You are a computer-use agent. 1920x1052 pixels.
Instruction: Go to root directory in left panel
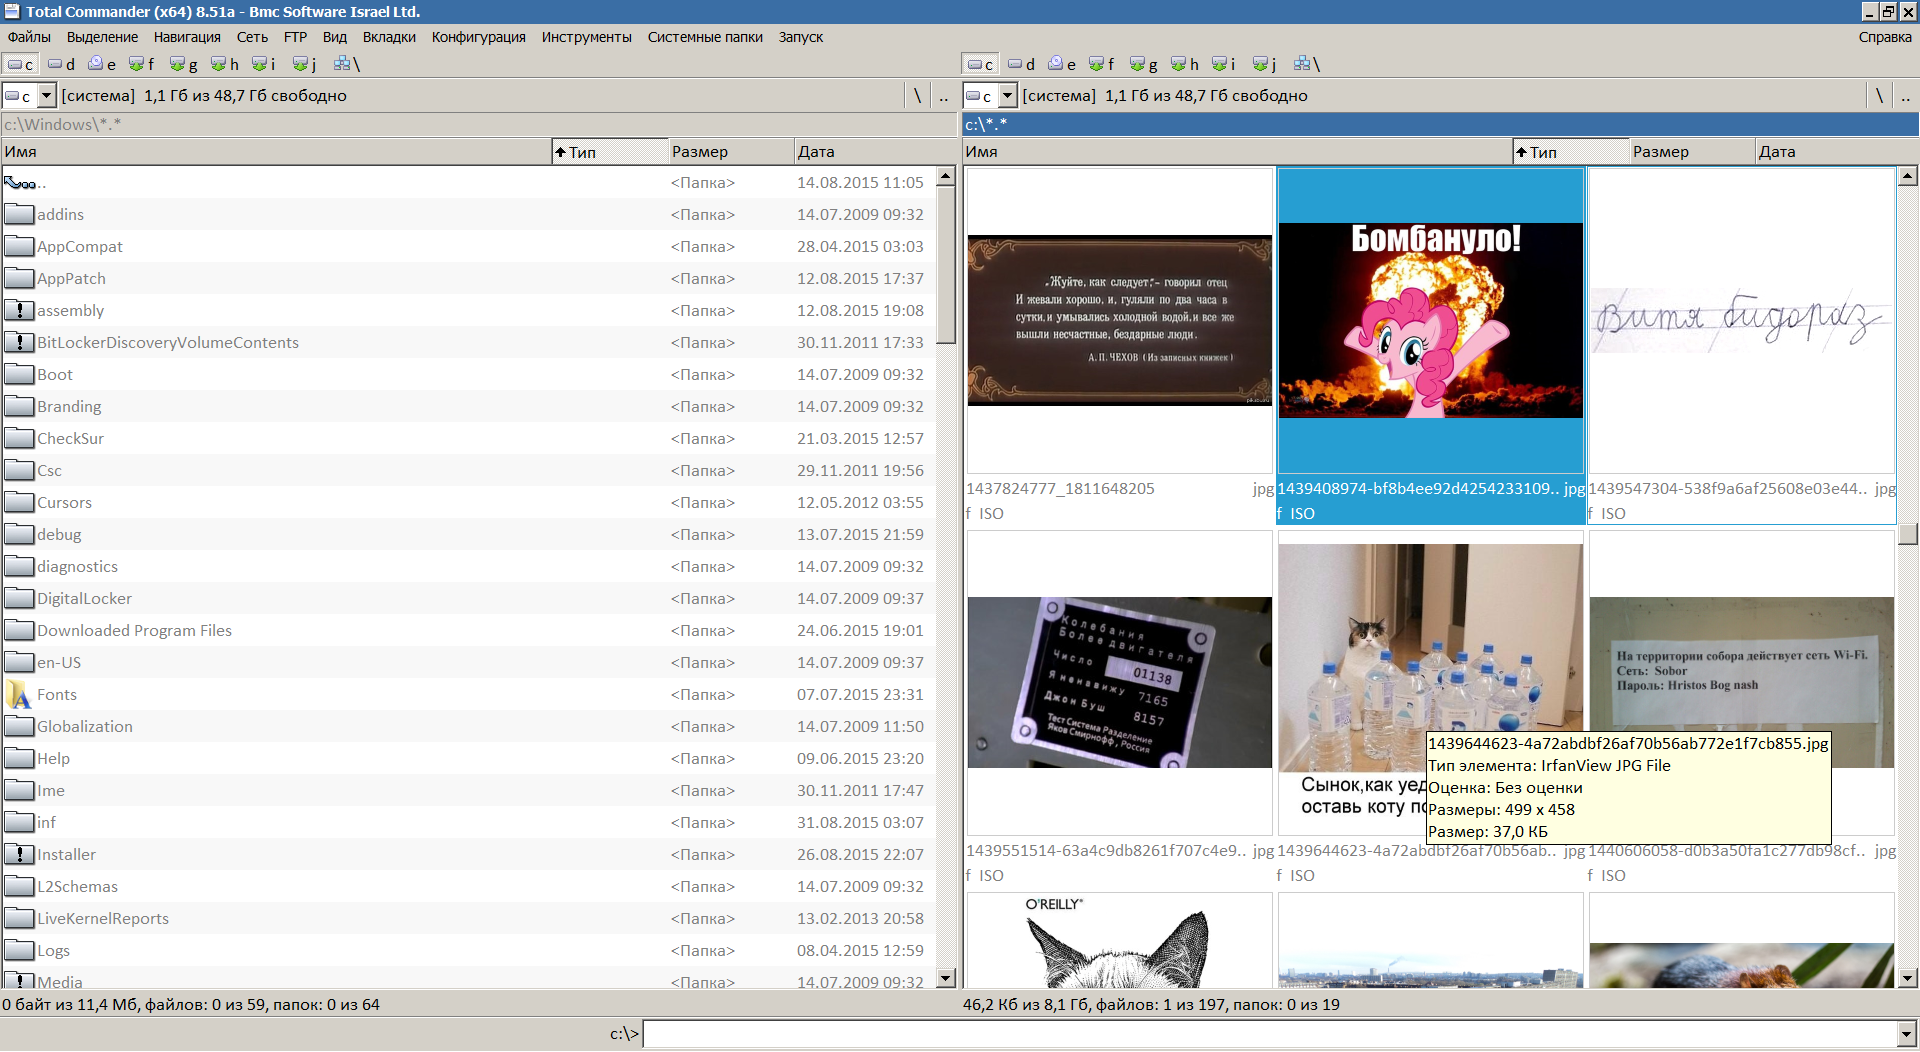click(917, 96)
